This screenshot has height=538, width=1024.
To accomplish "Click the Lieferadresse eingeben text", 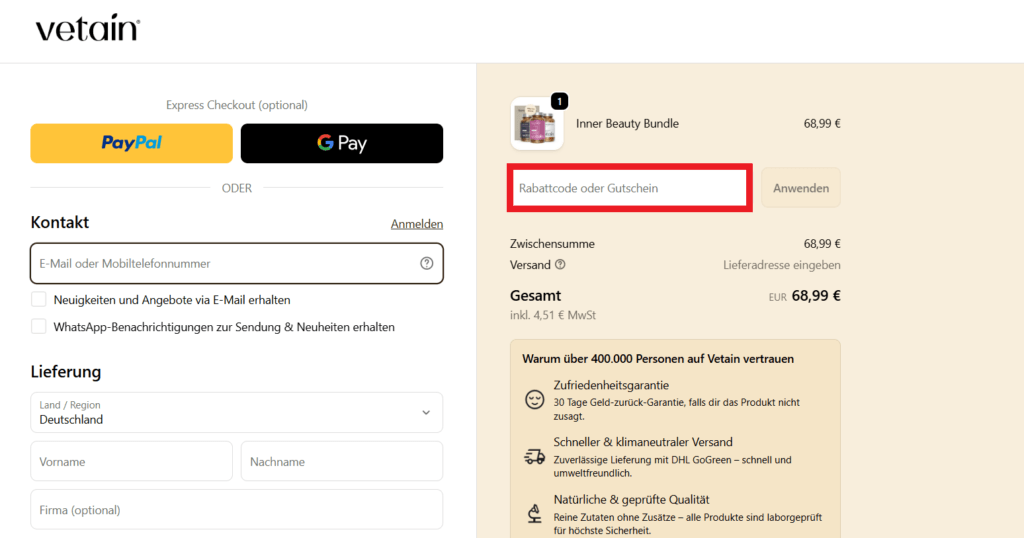I will coord(781,265).
